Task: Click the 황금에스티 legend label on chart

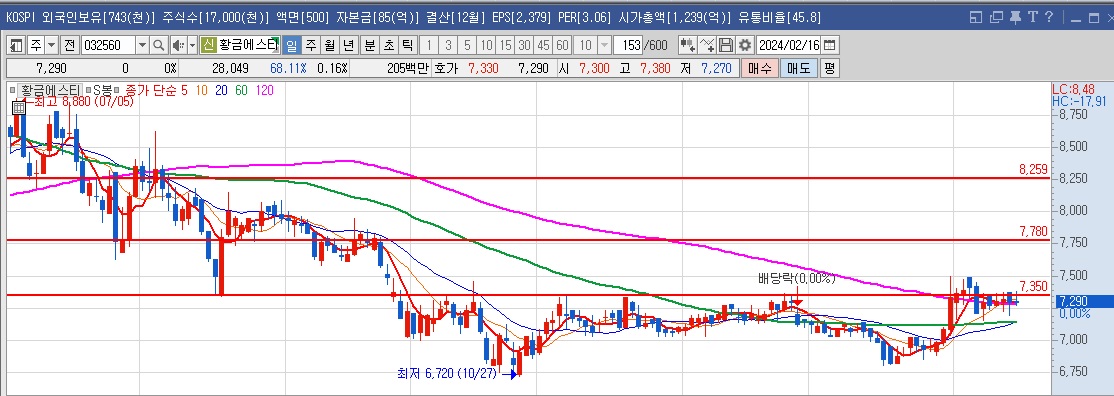Action: (50, 90)
